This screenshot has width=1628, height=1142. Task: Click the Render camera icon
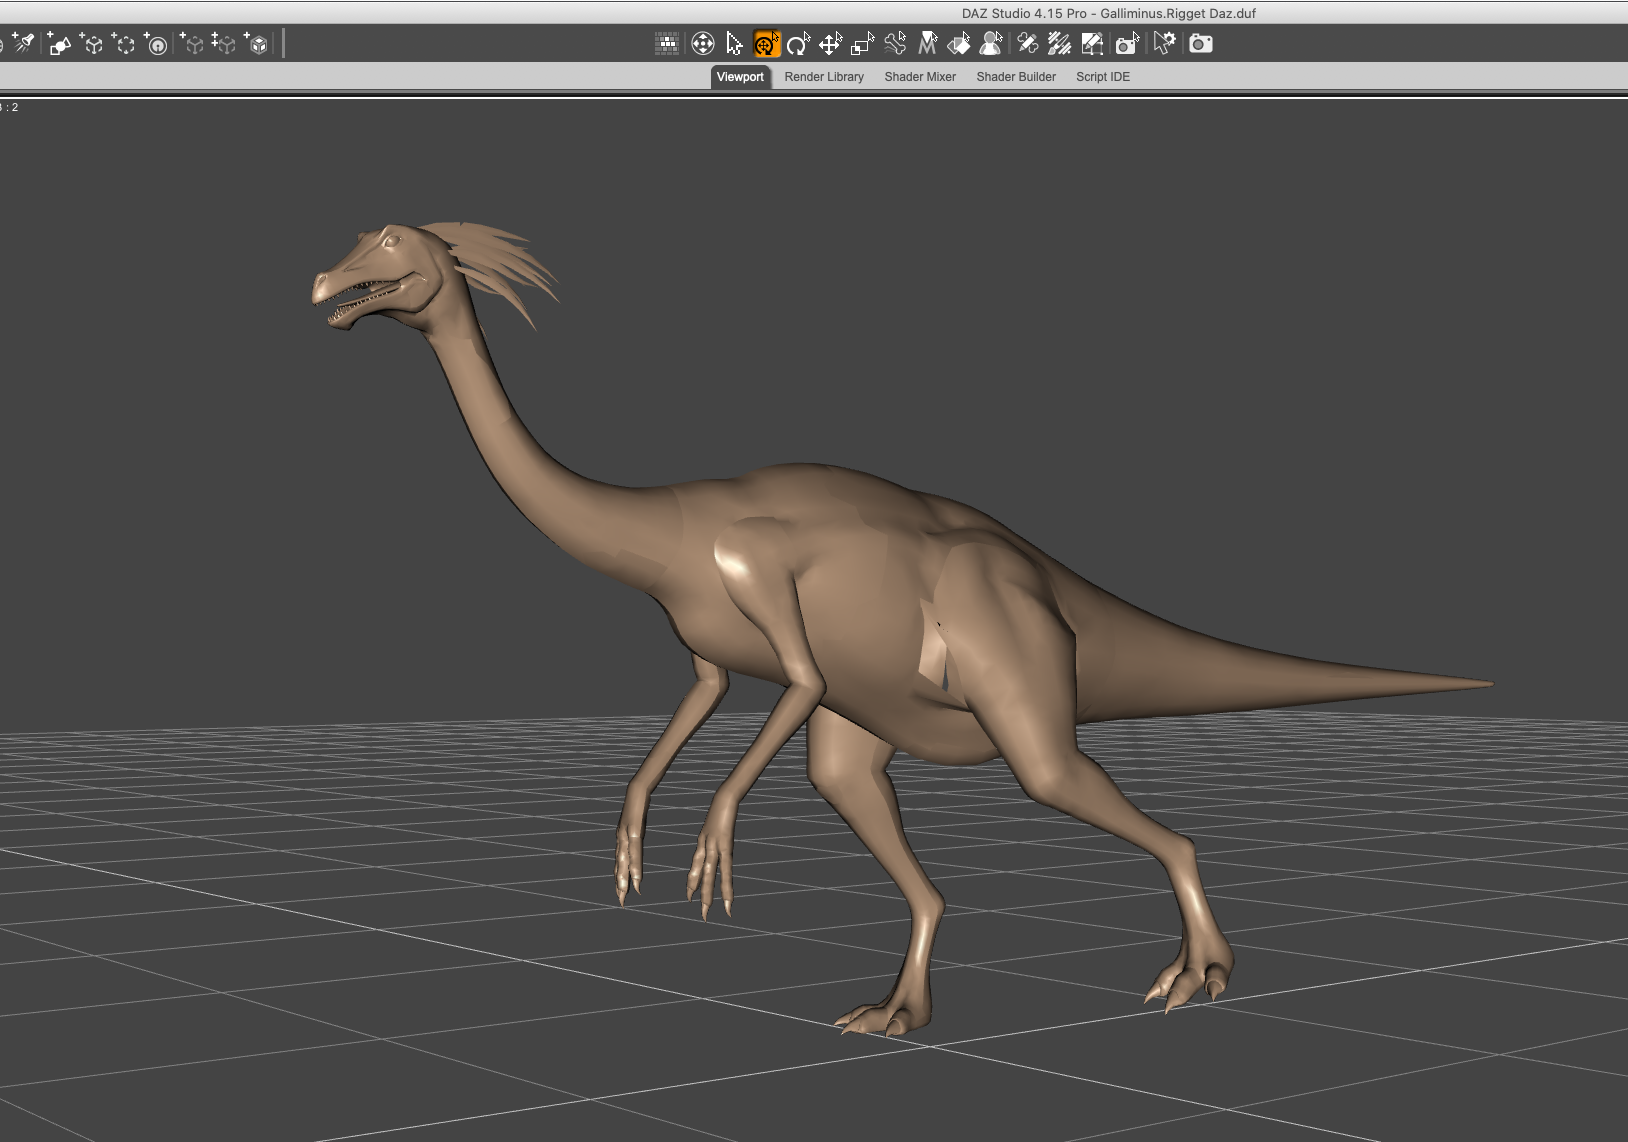(1201, 44)
